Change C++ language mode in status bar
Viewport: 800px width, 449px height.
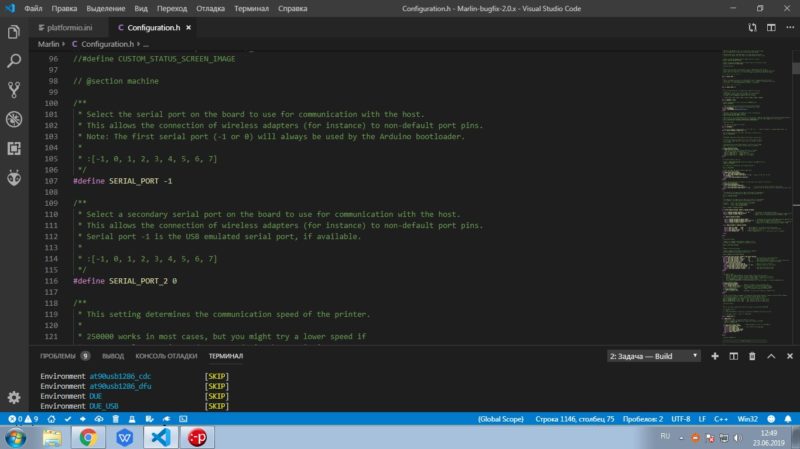(721, 419)
